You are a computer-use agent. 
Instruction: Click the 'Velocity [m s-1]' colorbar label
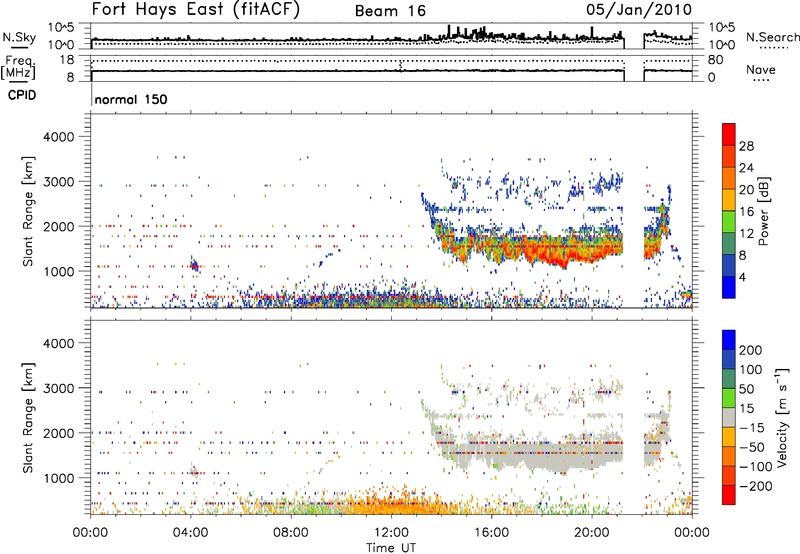[782, 417]
